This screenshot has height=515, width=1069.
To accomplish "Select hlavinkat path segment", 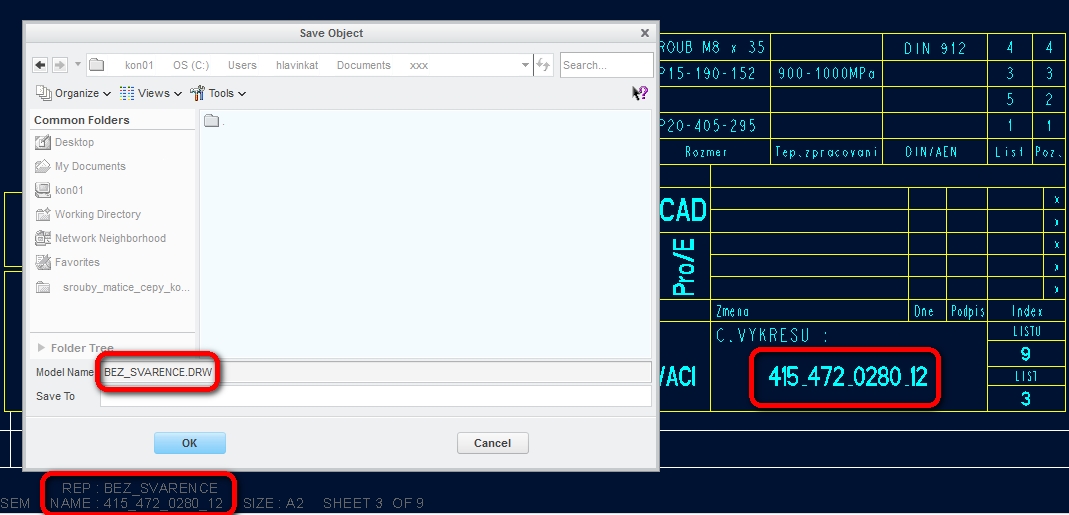I will (297, 65).
